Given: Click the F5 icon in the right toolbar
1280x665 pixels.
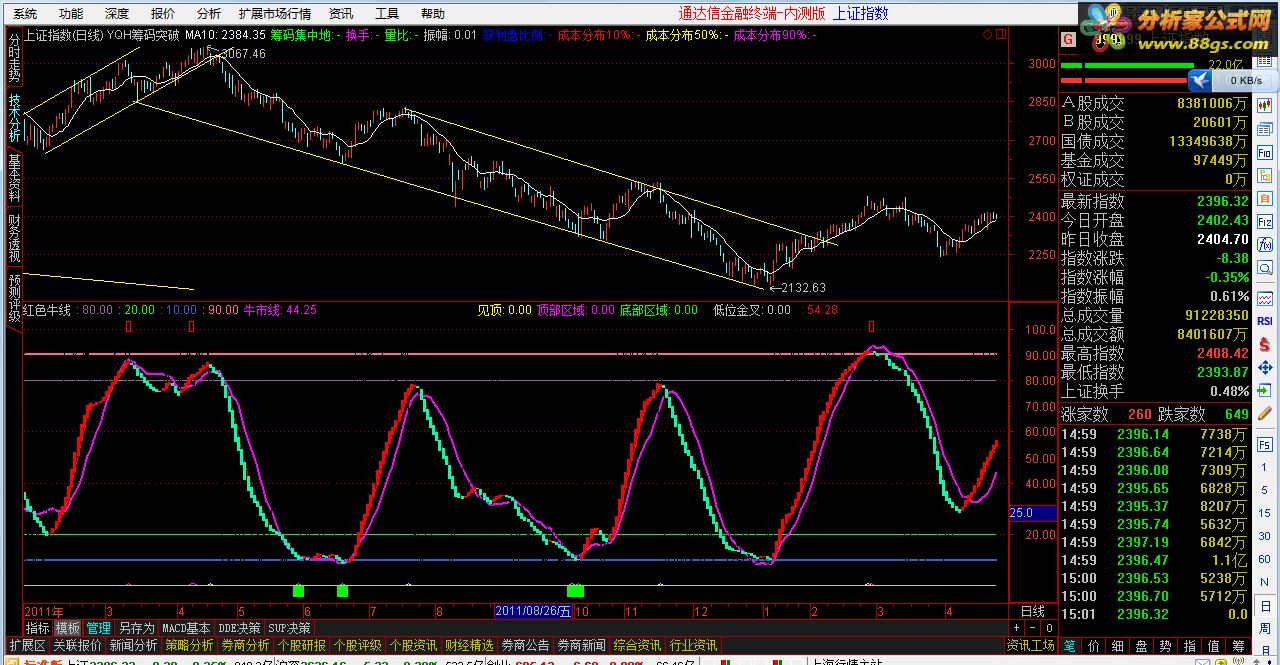Looking at the screenshot, I should 1264,443.
